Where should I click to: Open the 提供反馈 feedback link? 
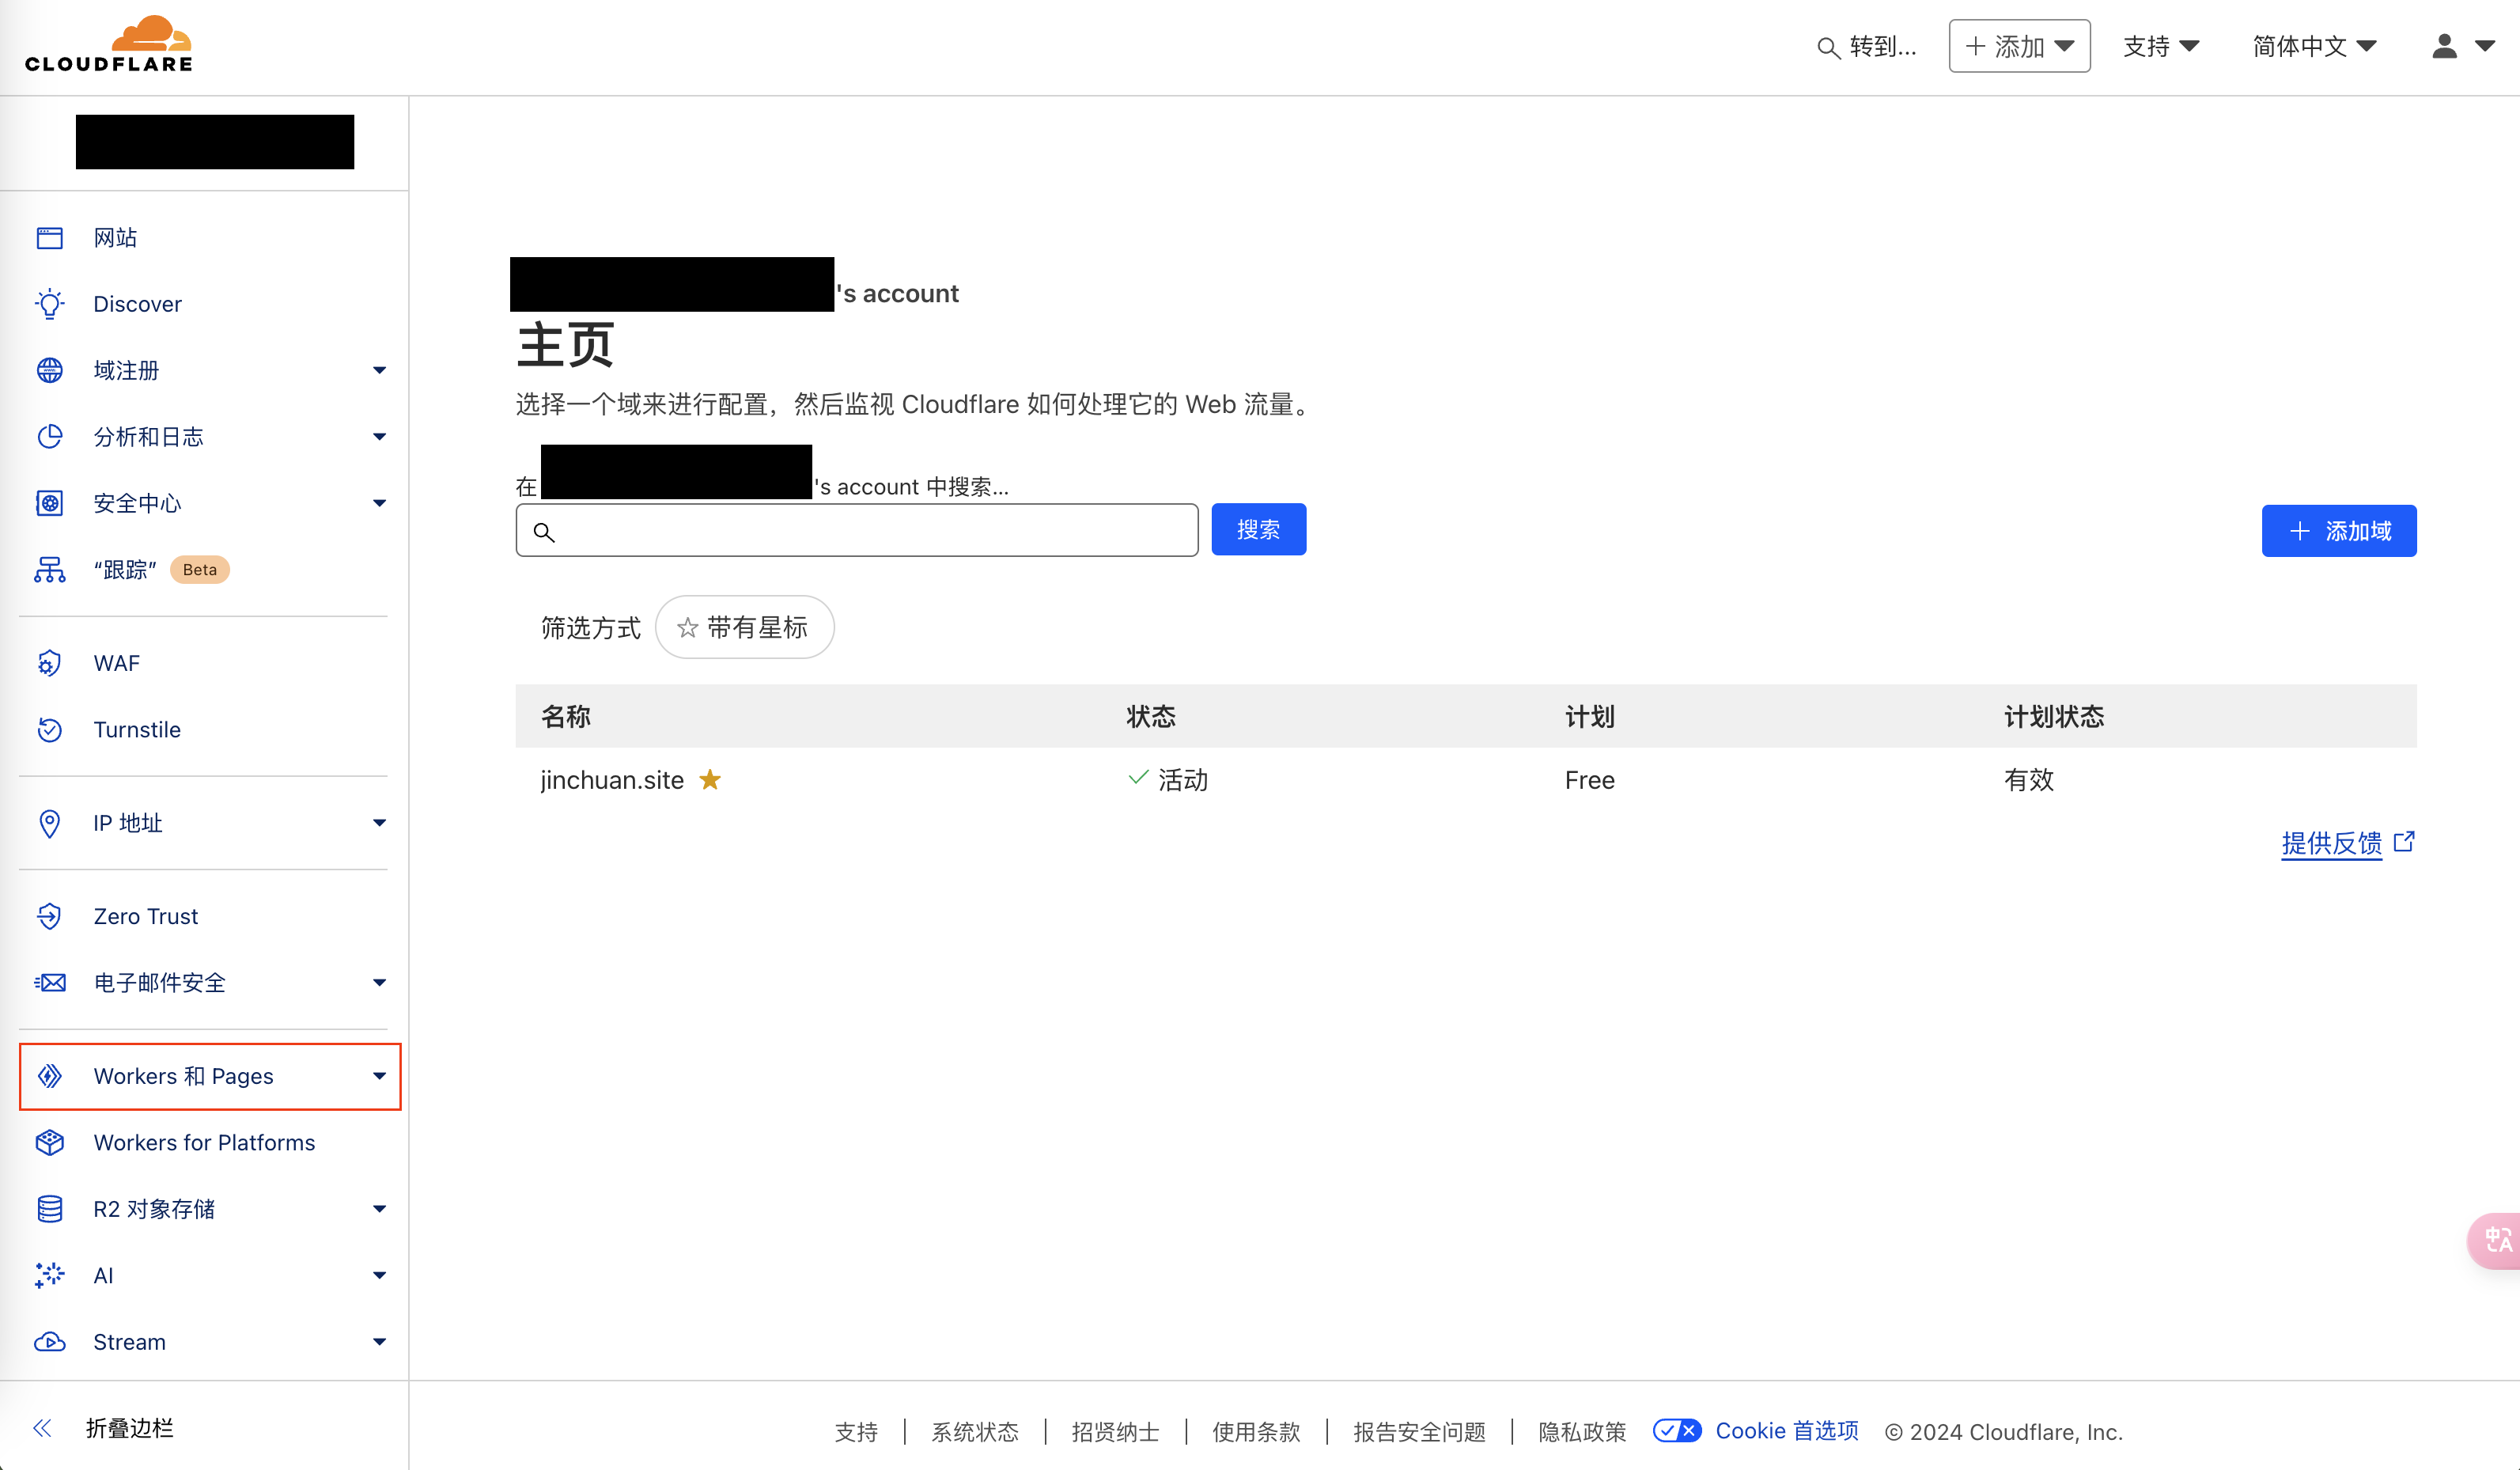[2332, 843]
